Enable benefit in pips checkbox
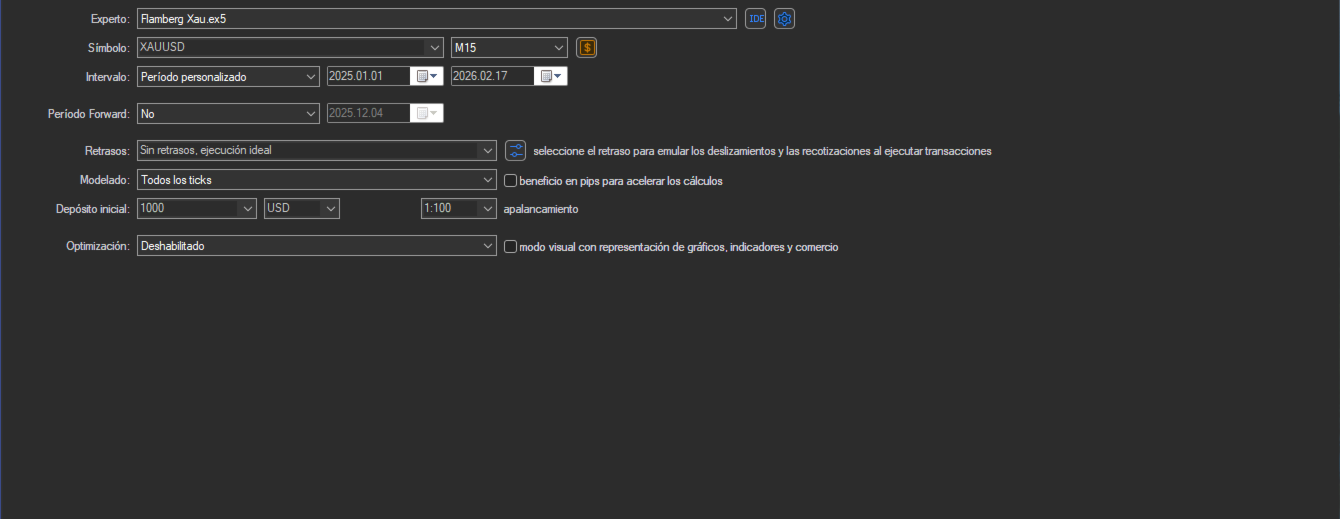1340x519 pixels. click(510, 181)
